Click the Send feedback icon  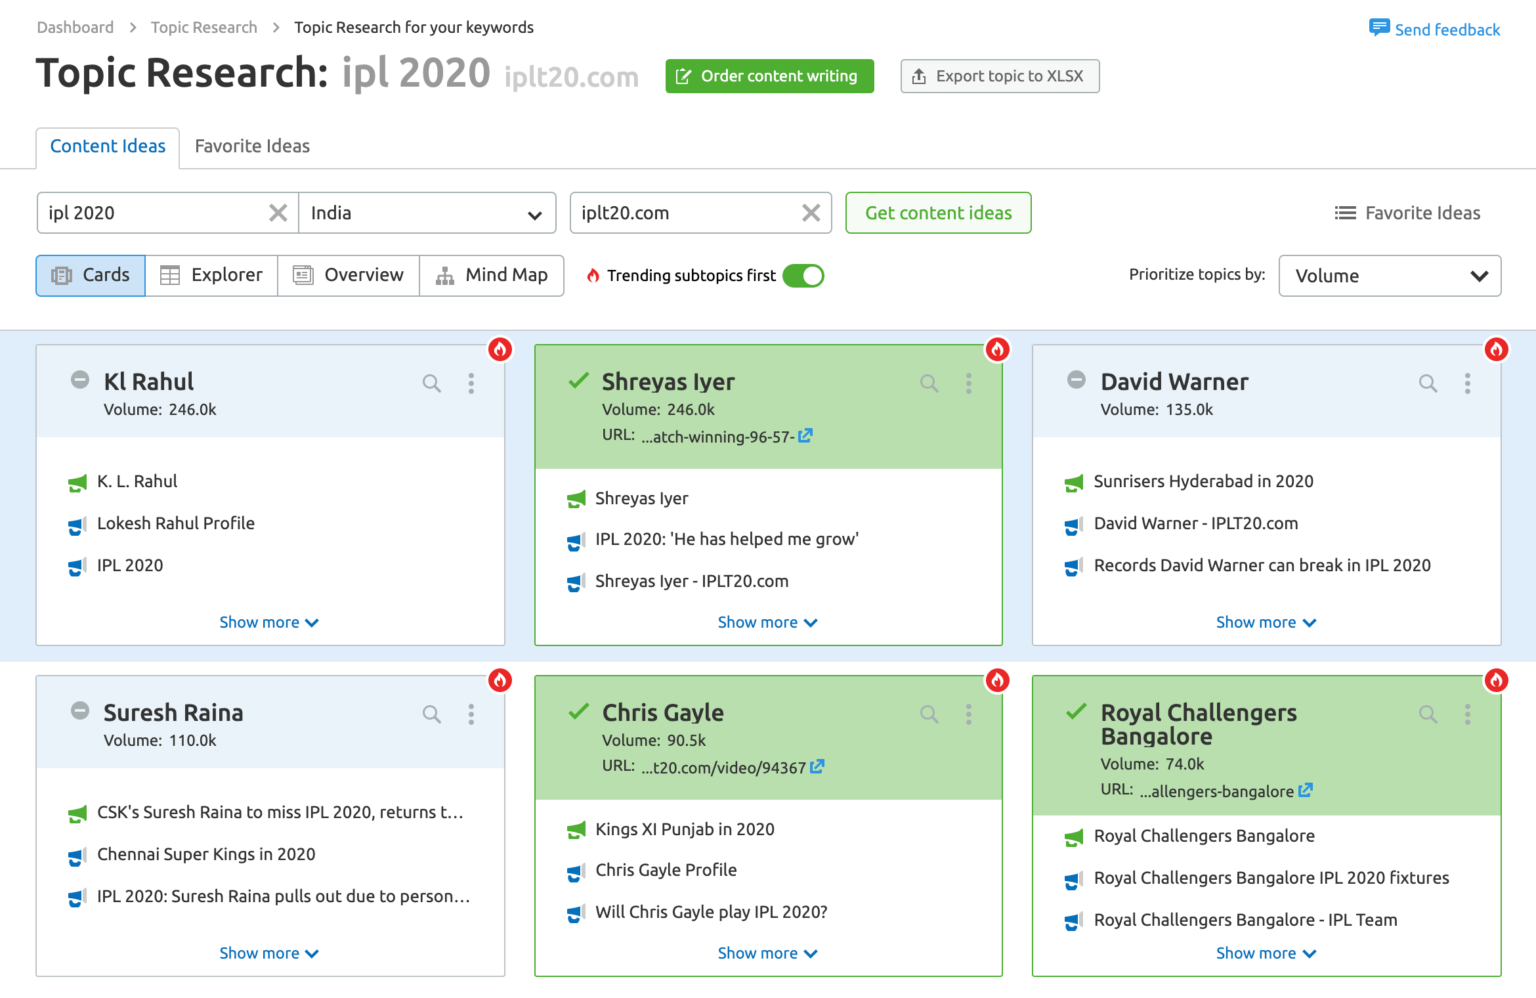click(x=1379, y=29)
